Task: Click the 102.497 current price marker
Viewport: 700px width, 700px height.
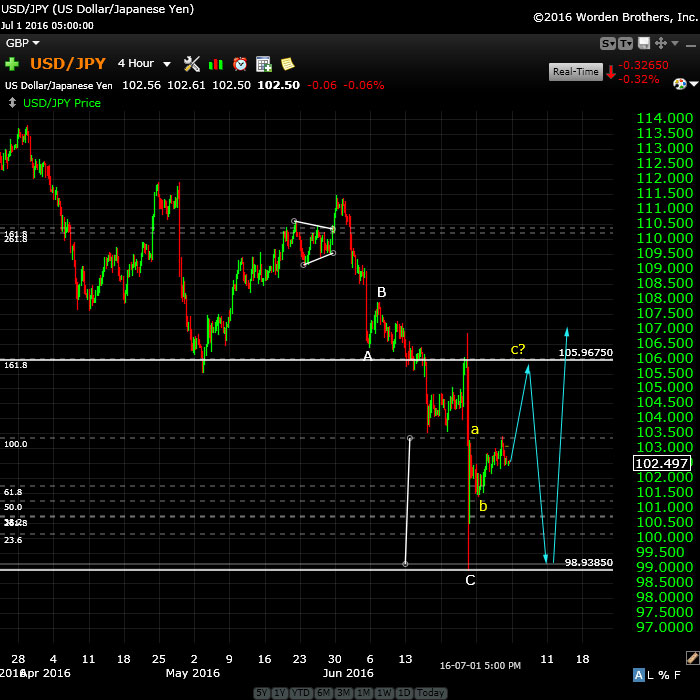Action: tap(662, 463)
